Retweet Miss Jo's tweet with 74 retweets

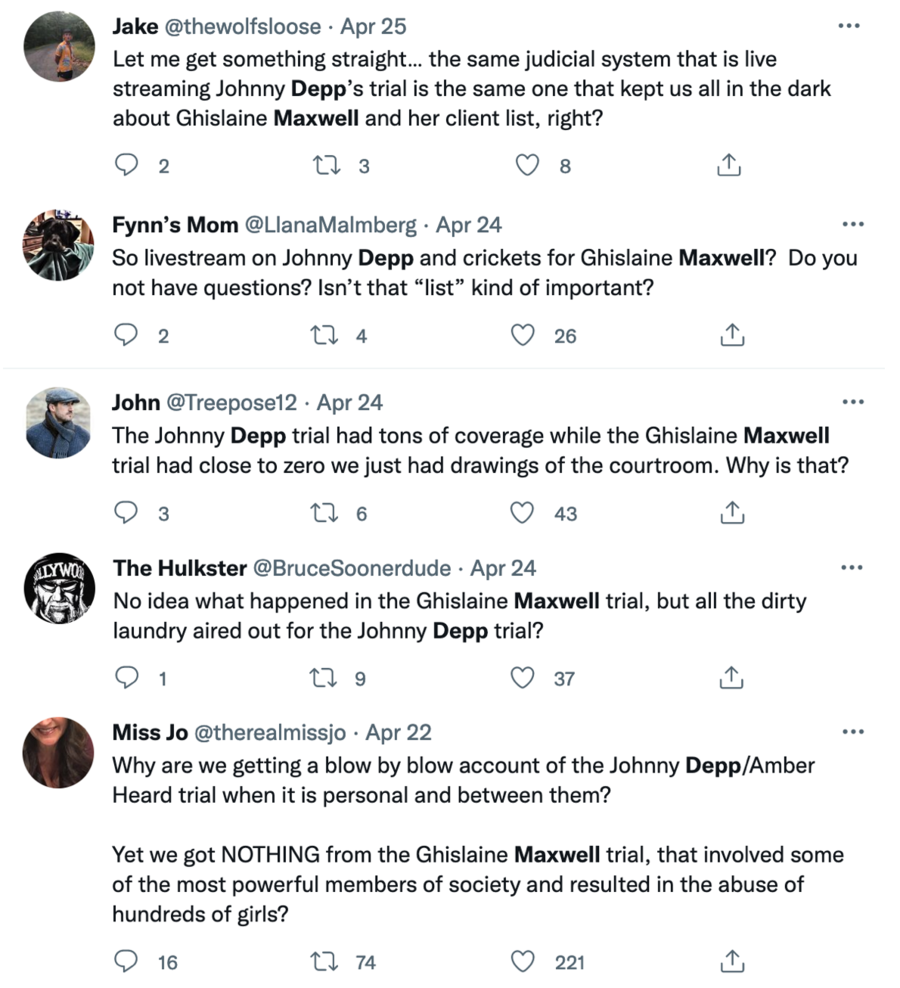pyautogui.click(x=326, y=962)
